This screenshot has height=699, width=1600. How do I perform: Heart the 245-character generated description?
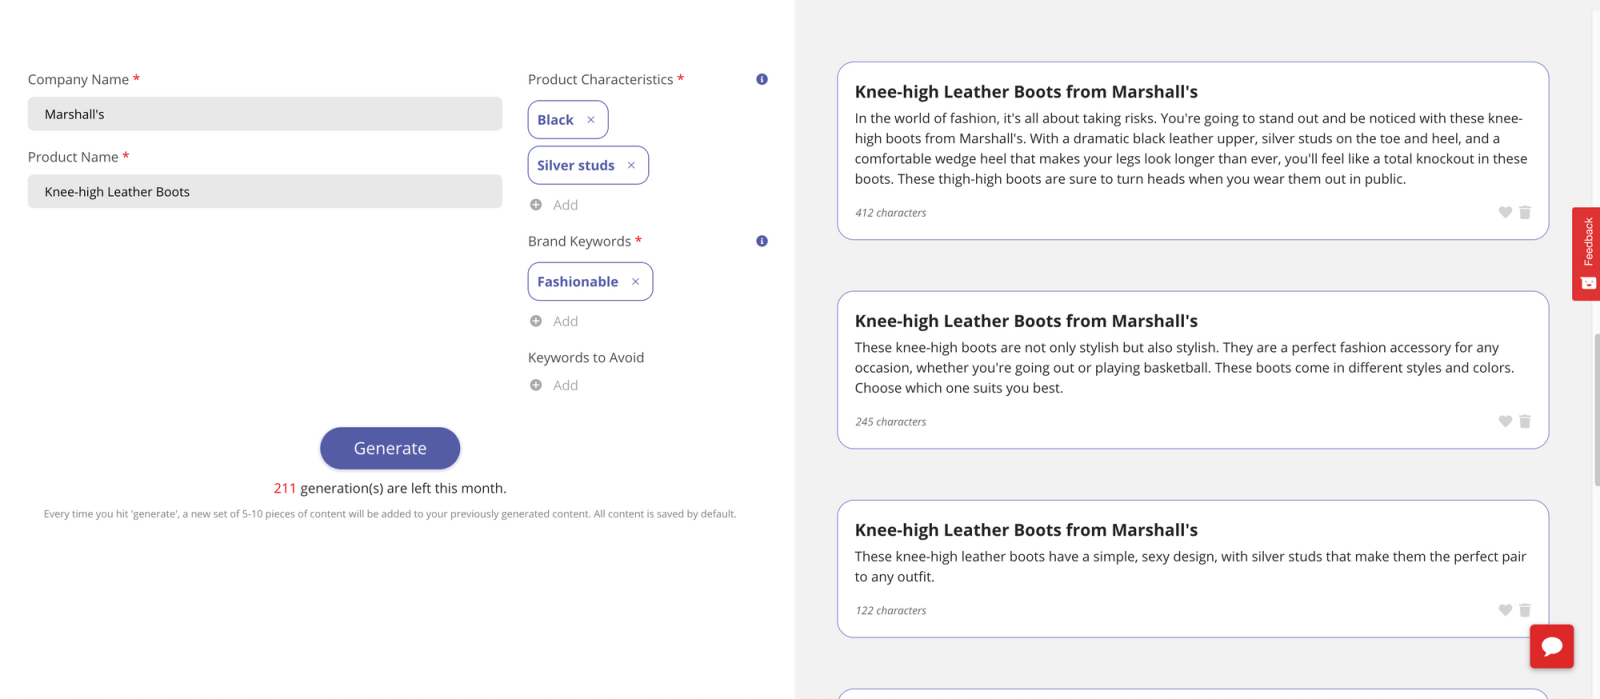pyautogui.click(x=1505, y=421)
